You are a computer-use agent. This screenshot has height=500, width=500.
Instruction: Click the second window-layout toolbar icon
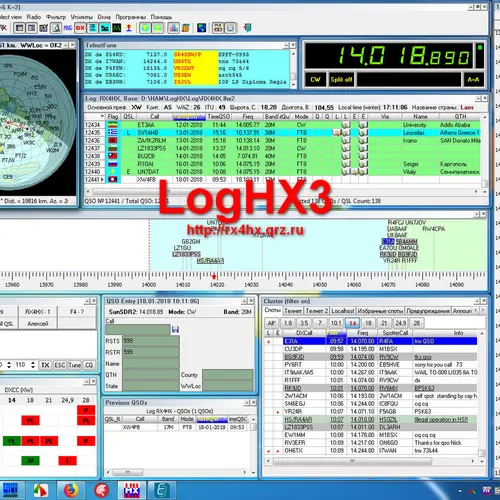pos(32,28)
